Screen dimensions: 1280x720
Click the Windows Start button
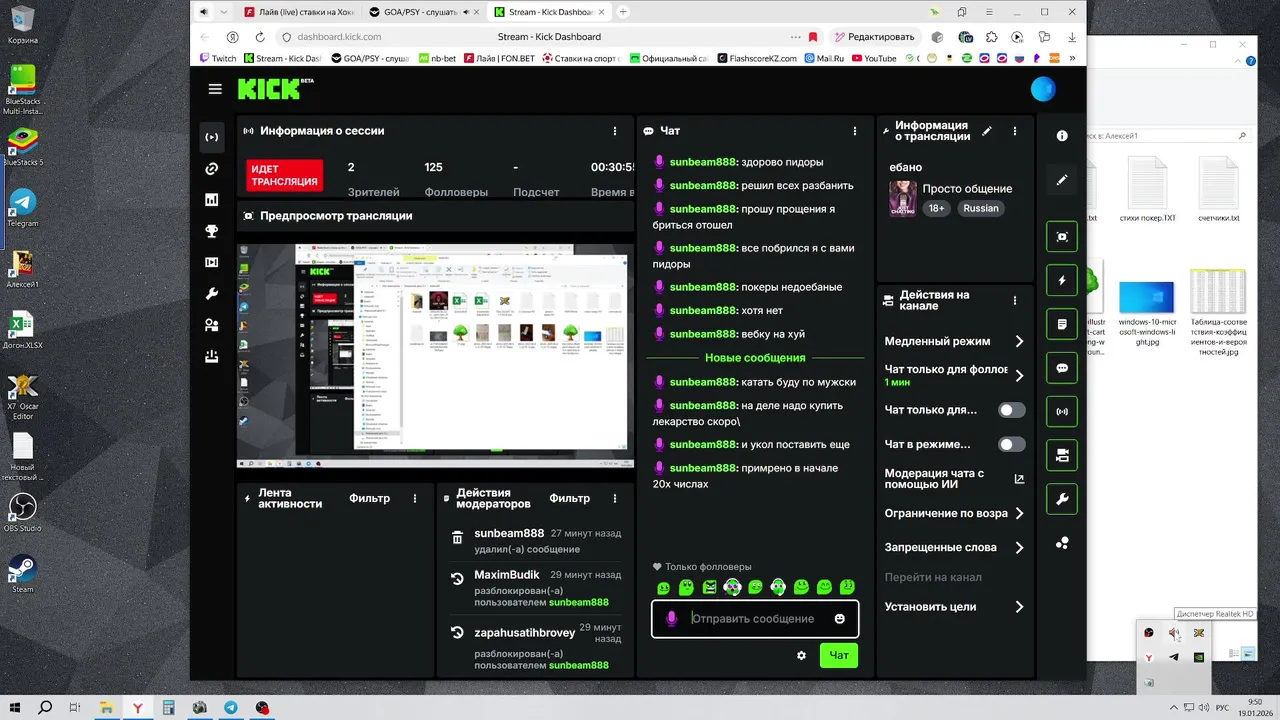coord(16,708)
